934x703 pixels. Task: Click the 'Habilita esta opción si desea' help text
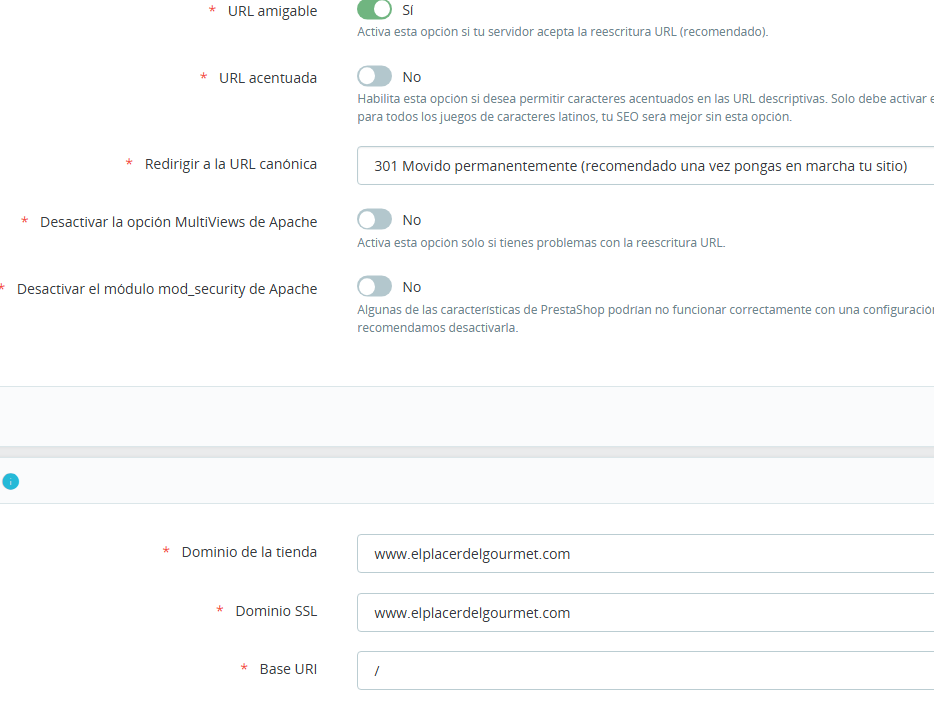(645, 107)
